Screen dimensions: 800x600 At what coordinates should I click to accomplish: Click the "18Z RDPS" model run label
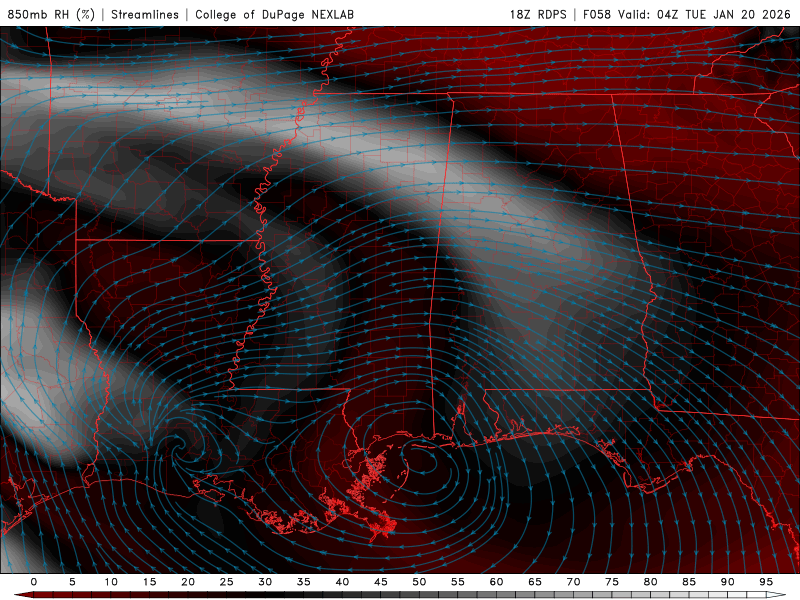(x=538, y=14)
